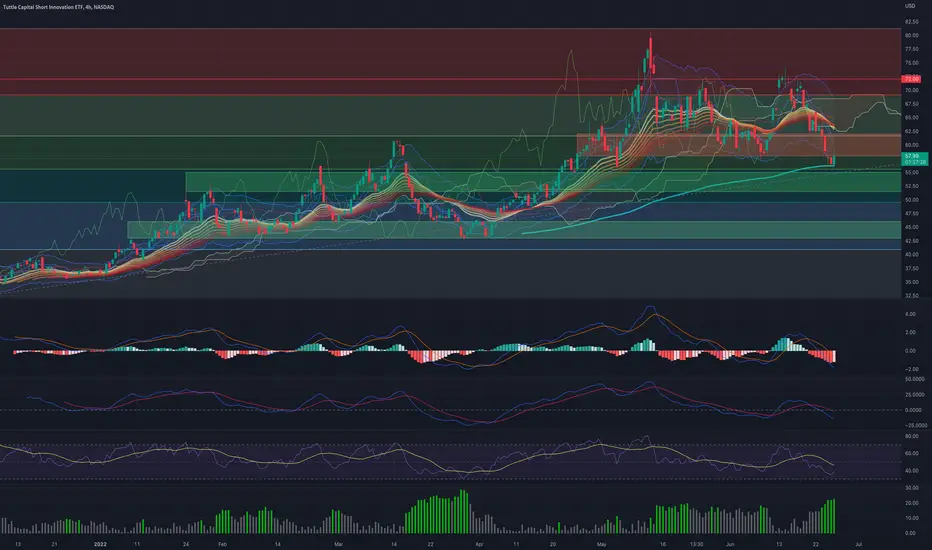Click the 65.00 price axis label

[x=911, y=118]
